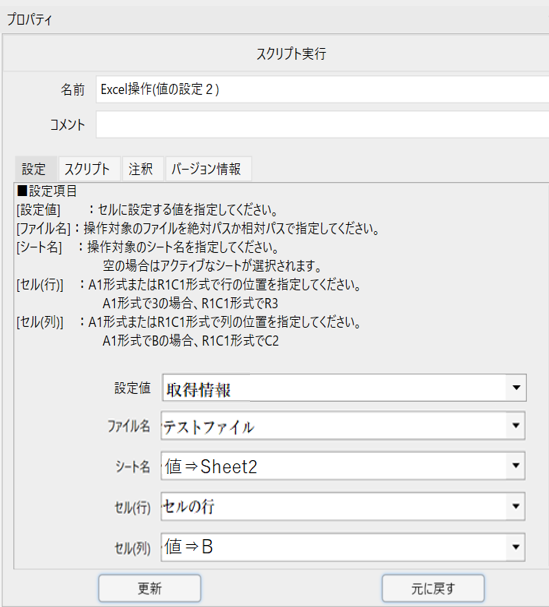Screen dimensions: 549x607
Task: Click the empty コメント input field
Action: point(322,124)
